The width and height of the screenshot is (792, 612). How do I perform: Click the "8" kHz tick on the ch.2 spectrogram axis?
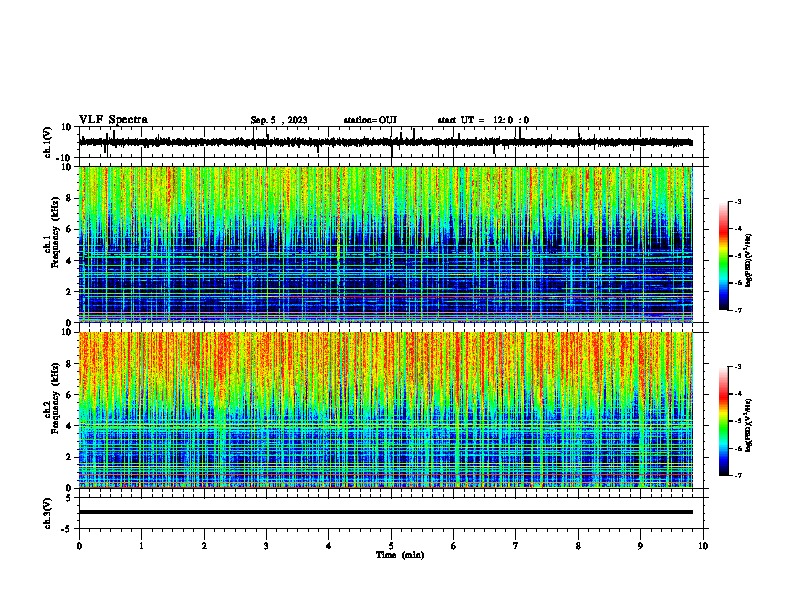(x=70, y=364)
